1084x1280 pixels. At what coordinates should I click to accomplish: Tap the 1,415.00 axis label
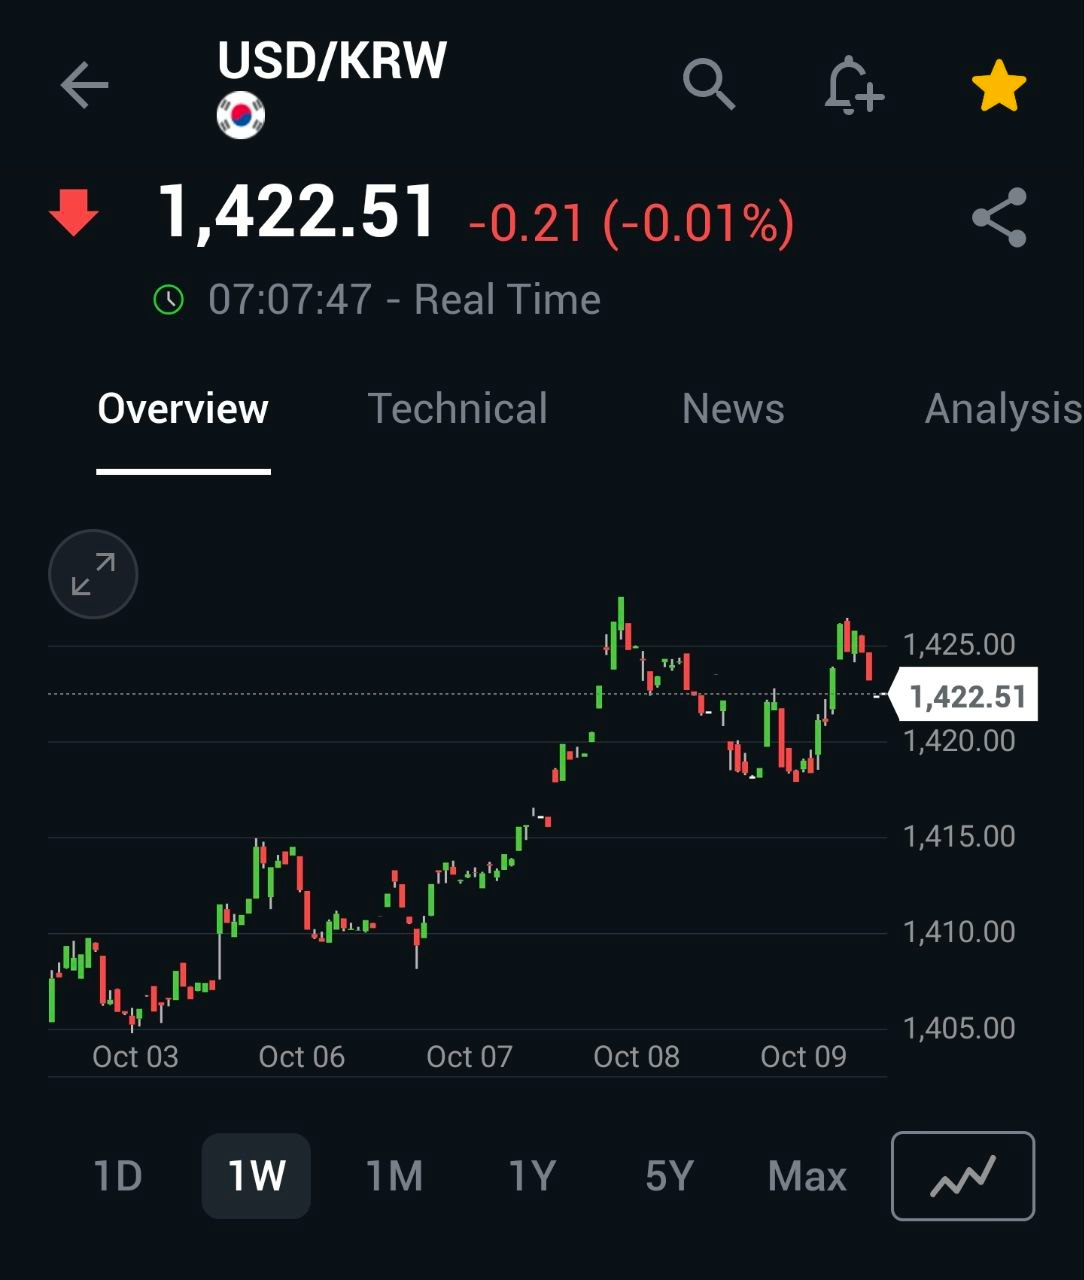pyautogui.click(x=959, y=836)
